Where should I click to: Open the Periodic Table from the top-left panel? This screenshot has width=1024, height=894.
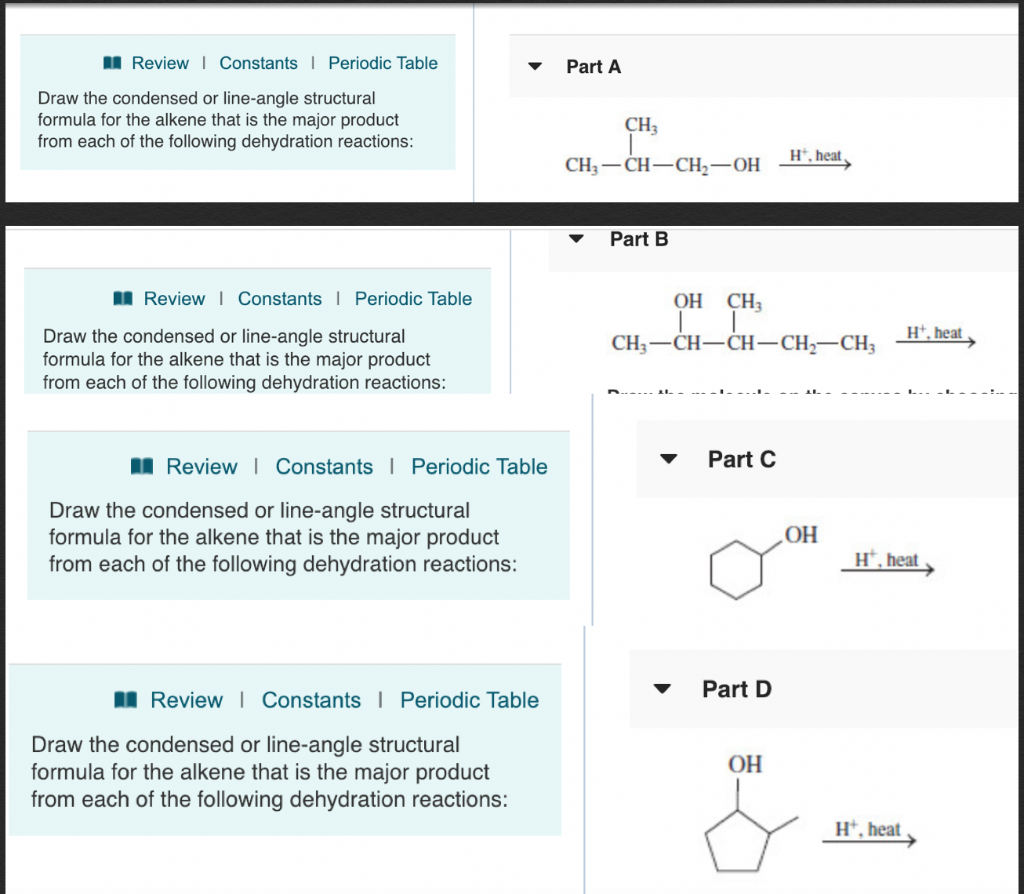(x=383, y=63)
